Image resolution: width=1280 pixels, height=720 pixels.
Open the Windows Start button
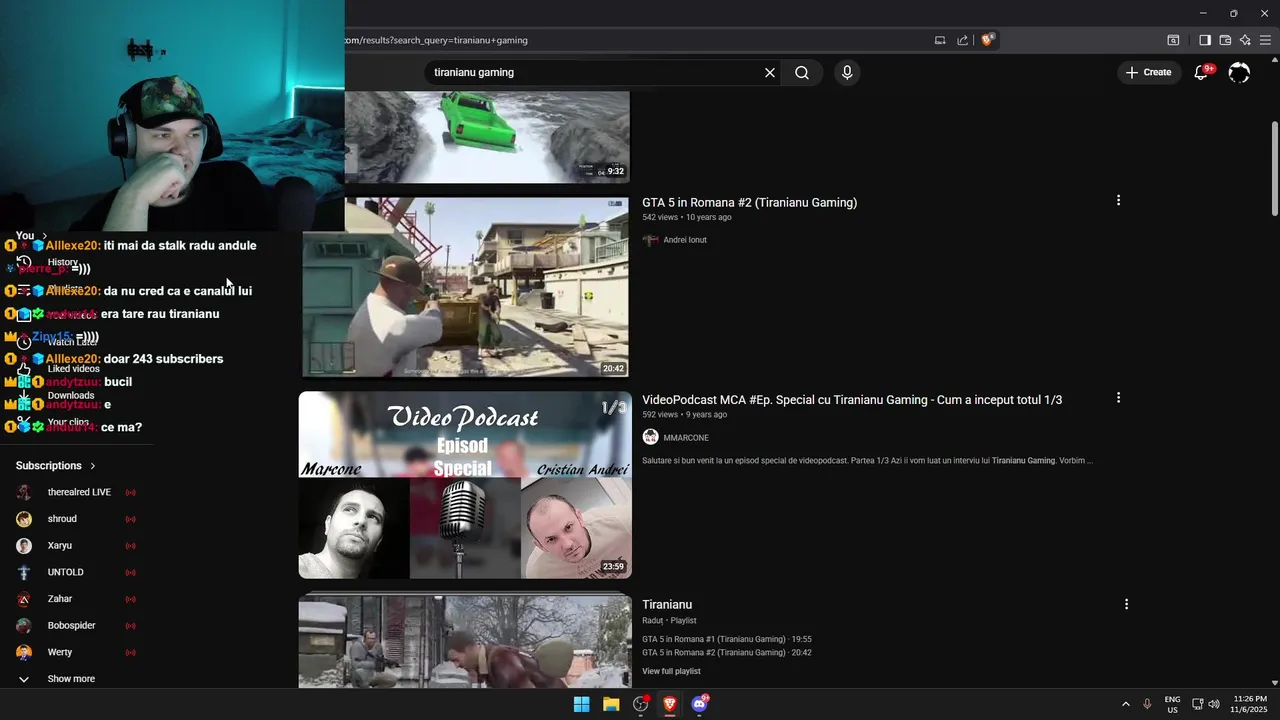click(x=581, y=704)
